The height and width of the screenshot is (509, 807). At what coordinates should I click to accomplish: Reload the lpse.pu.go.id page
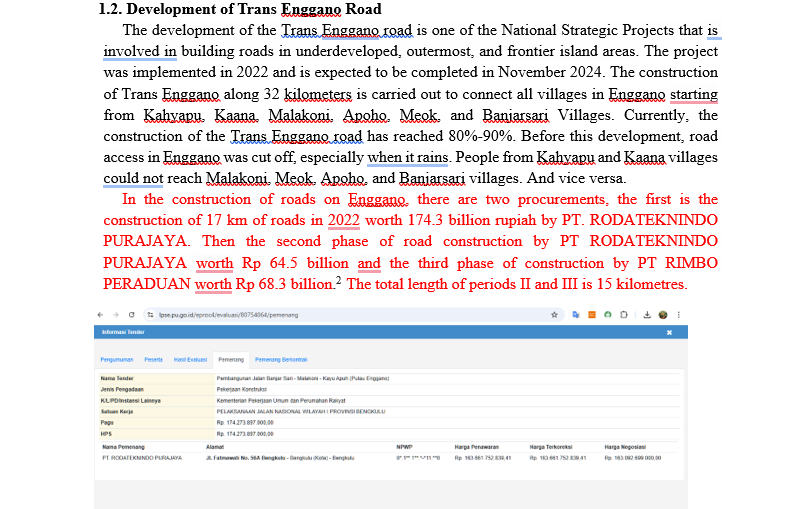131,314
